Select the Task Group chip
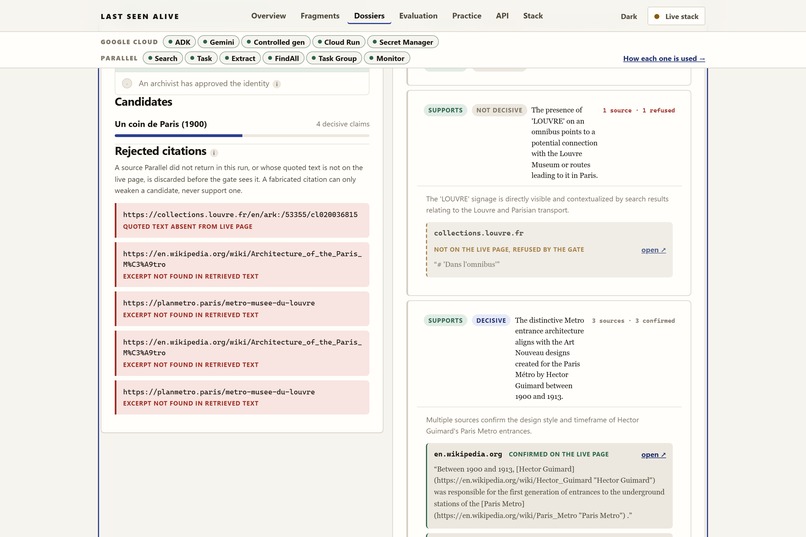The image size is (806, 537). [334, 59]
